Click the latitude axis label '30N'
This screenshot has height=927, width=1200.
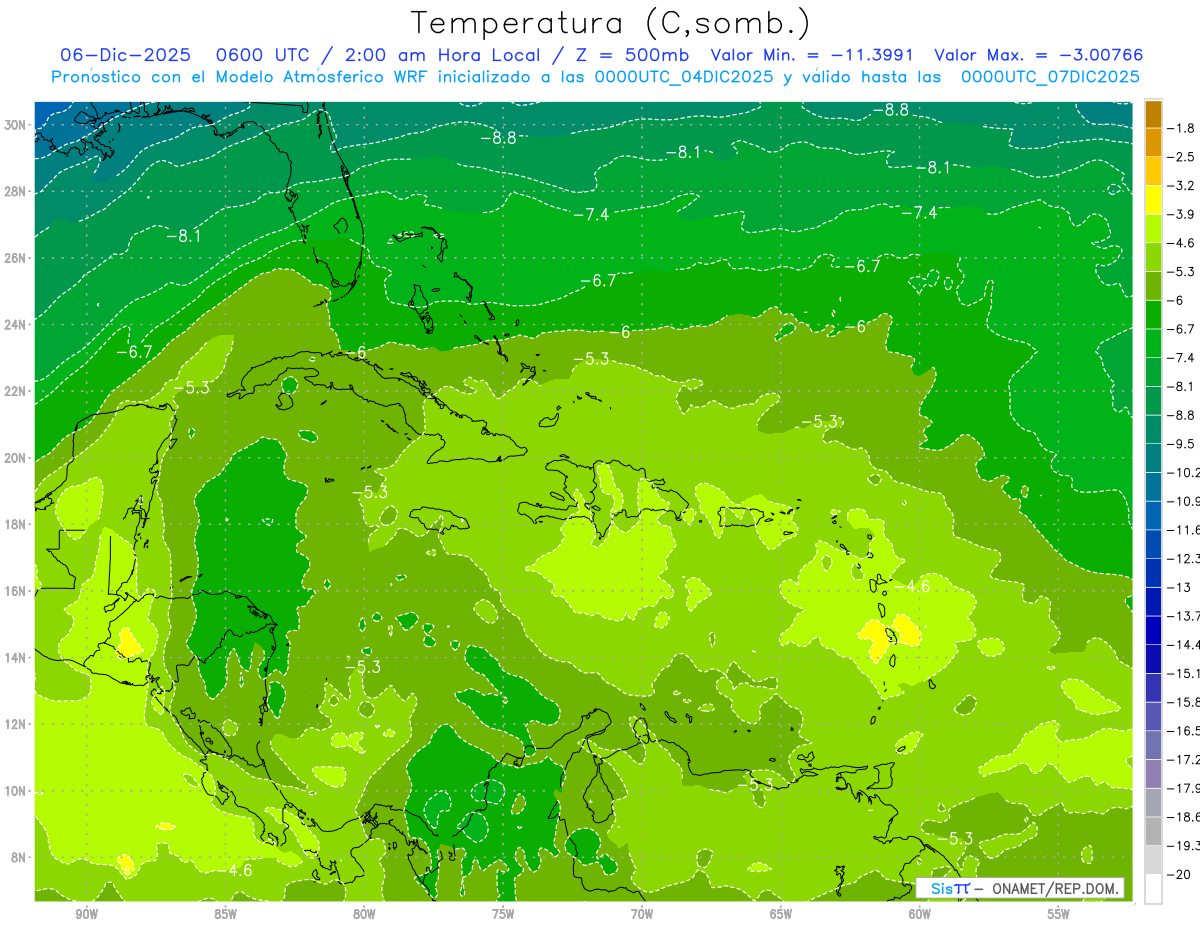click(x=16, y=125)
